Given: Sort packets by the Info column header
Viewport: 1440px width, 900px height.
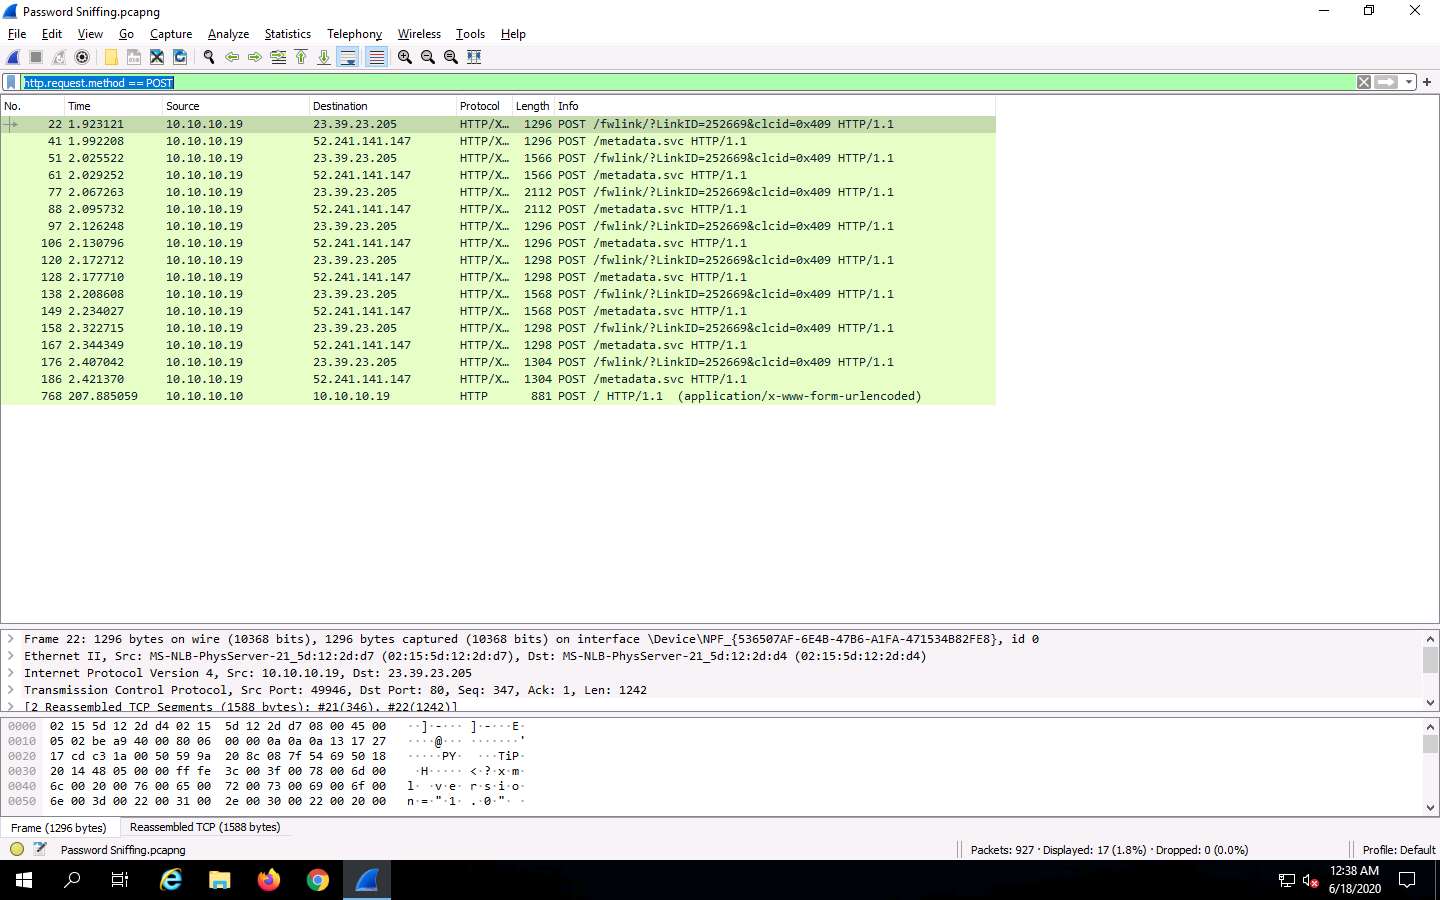Looking at the screenshot, I should tap(775, 106).
